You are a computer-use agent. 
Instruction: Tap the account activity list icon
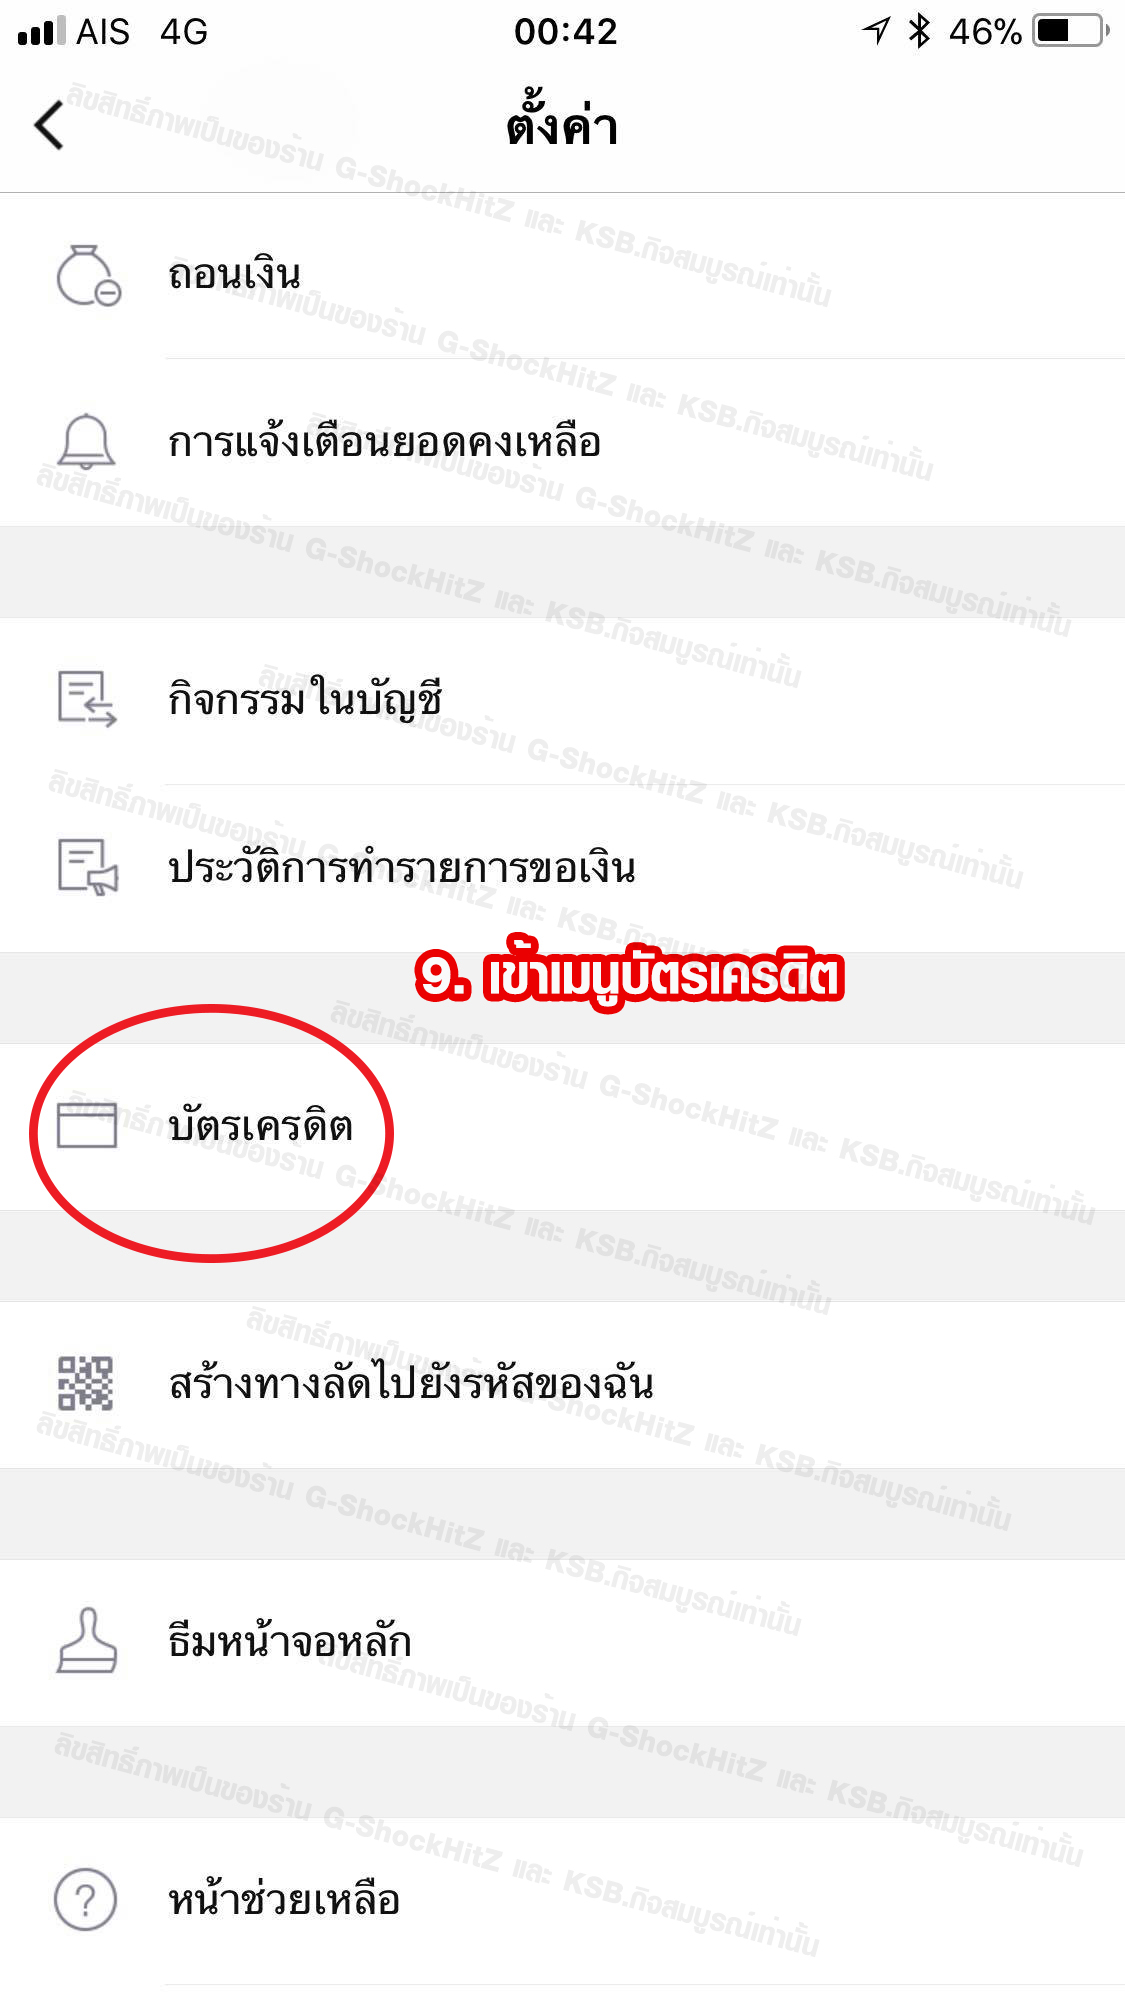tap(87, 698)
